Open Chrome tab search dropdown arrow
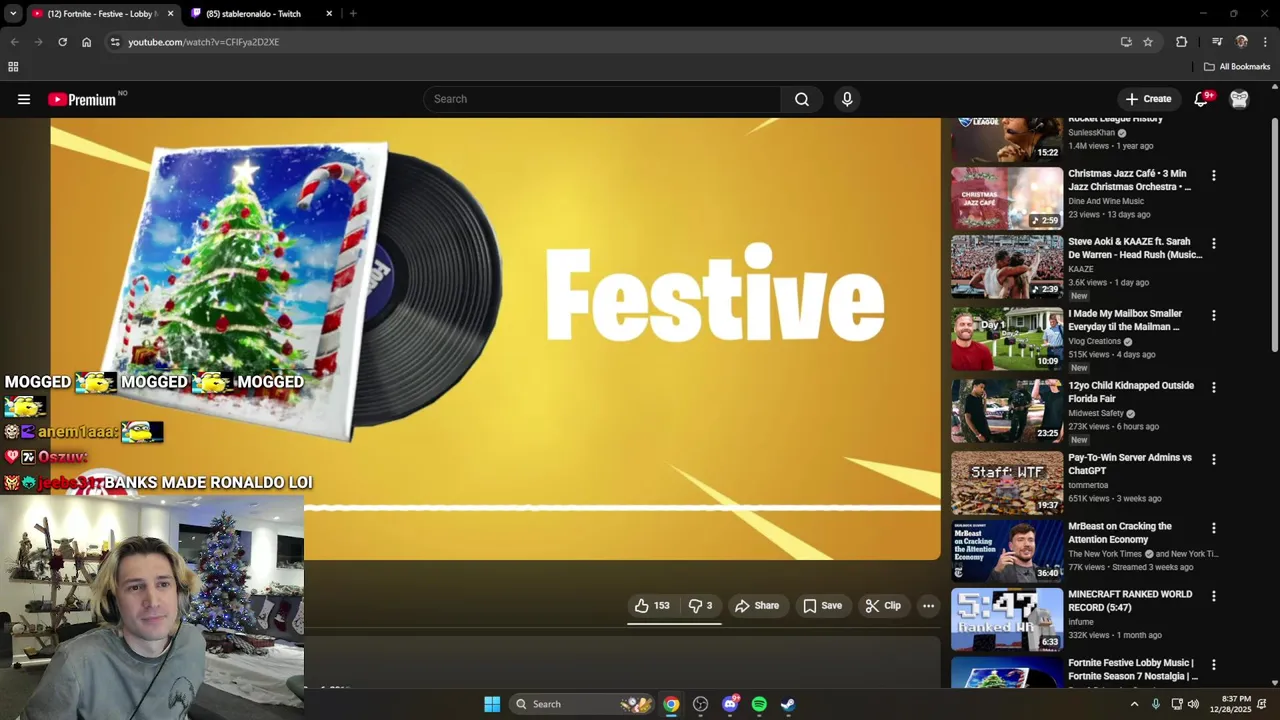 [x=13, y=14]
